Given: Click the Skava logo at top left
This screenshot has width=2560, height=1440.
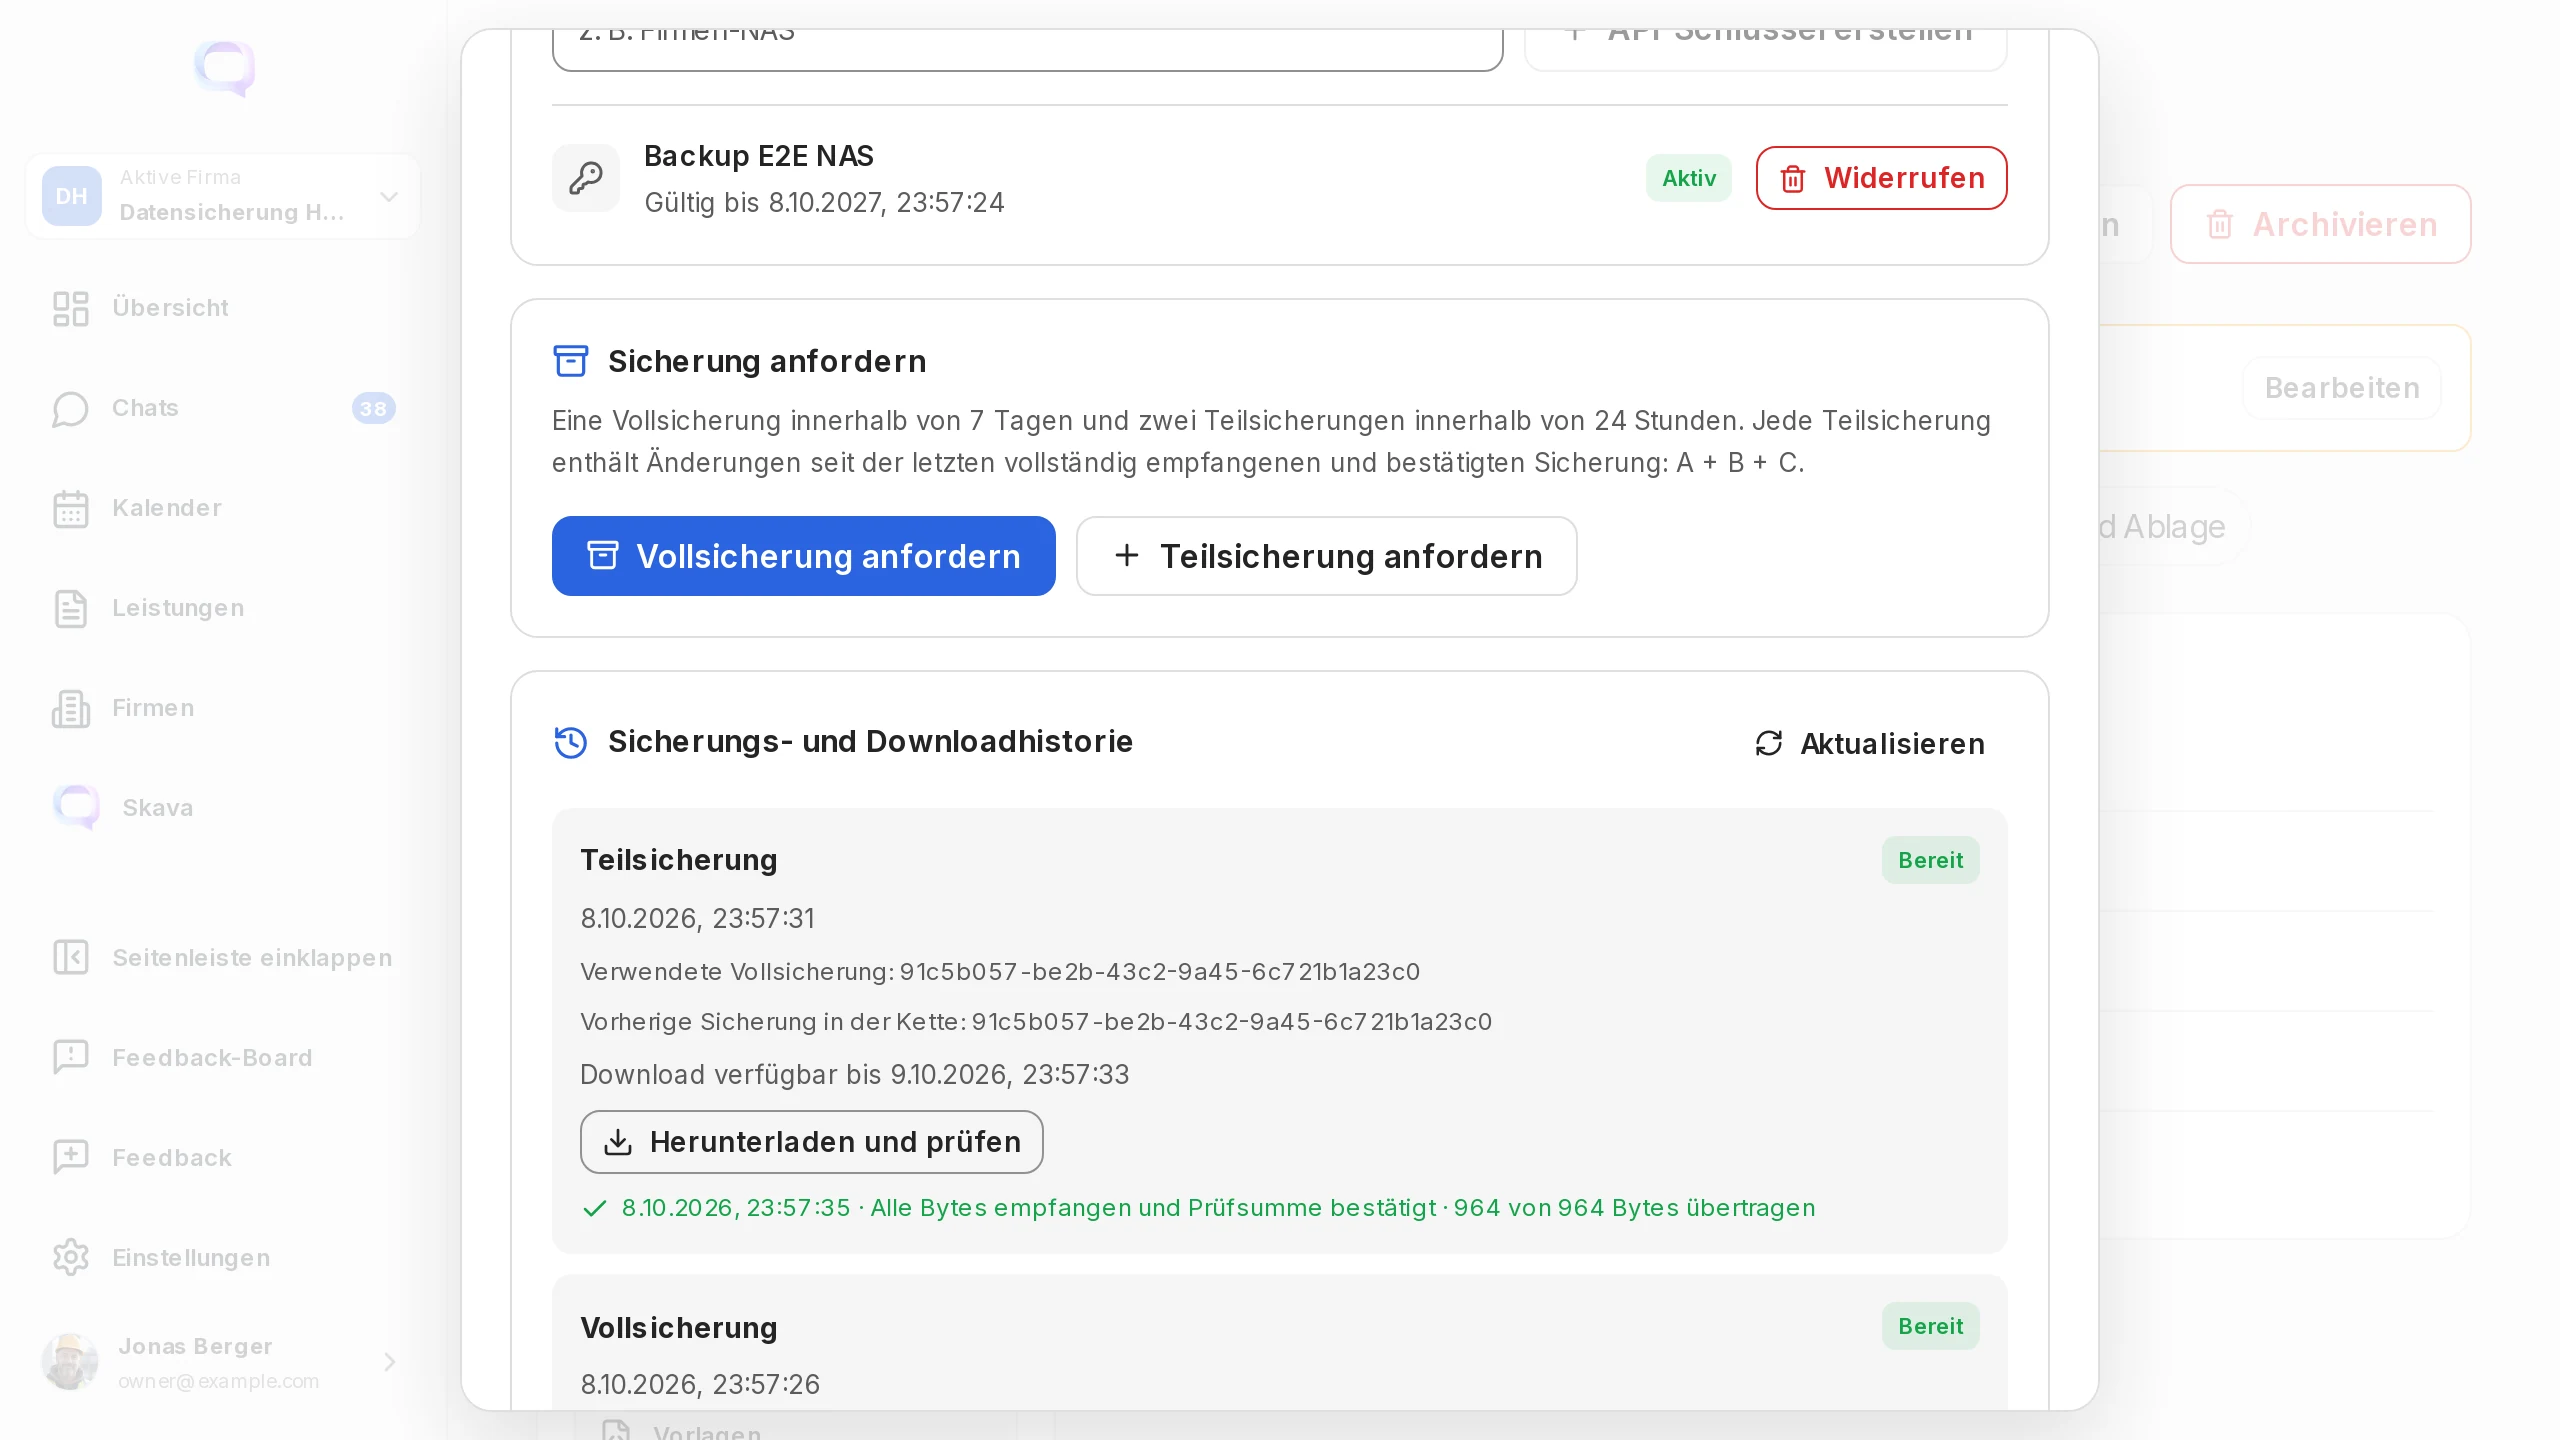Looking at the screenshot, I should pyautogui.click(x=224, y=68).
